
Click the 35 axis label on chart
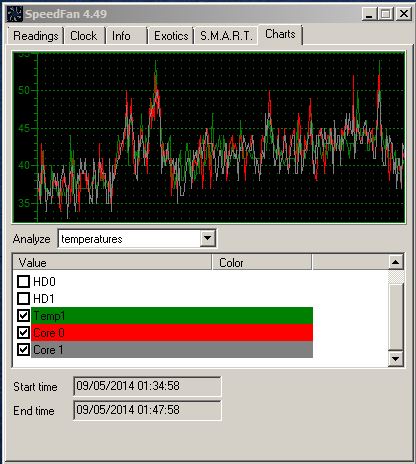[x=24, y=203]
